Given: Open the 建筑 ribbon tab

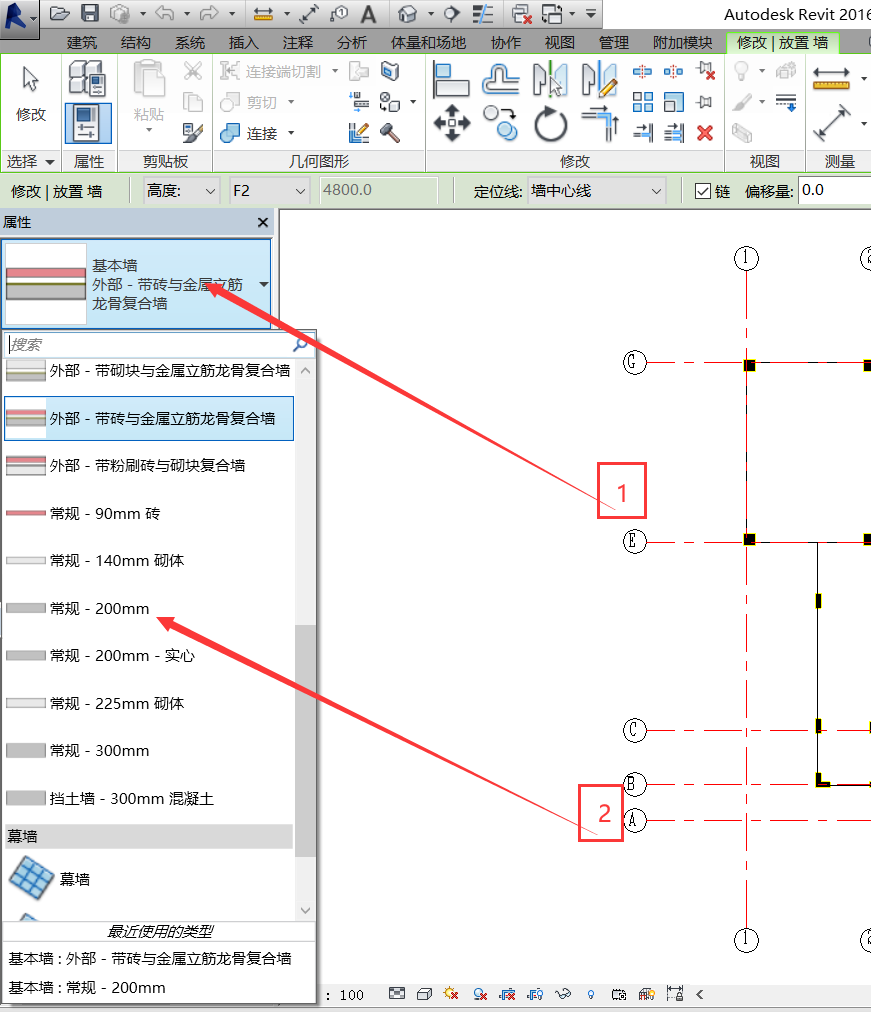Looking at the screenshot, I should 81,43.
